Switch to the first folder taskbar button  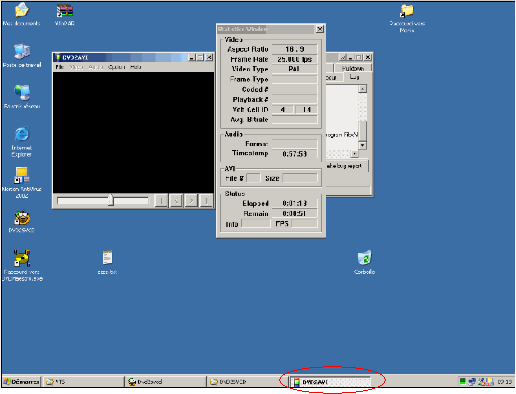tap(83, 382)
